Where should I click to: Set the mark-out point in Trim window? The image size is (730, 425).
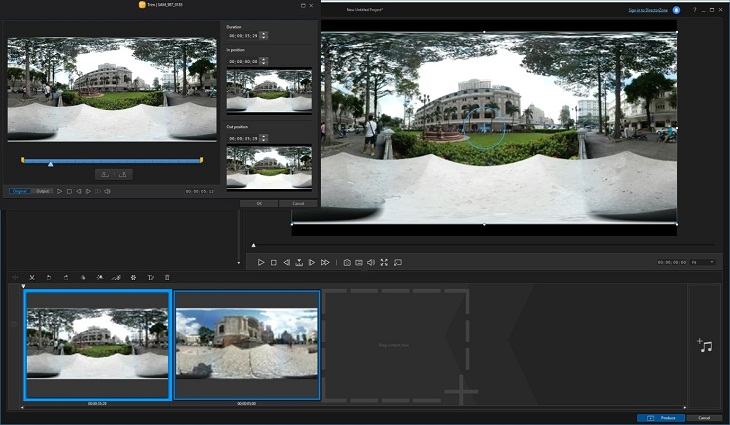click(x=123, y=175)
